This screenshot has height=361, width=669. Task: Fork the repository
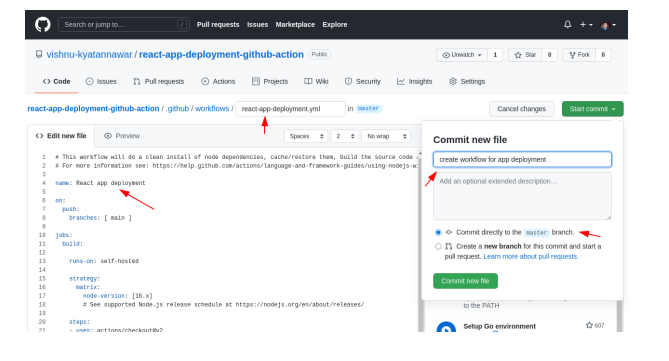click(579, 55)
